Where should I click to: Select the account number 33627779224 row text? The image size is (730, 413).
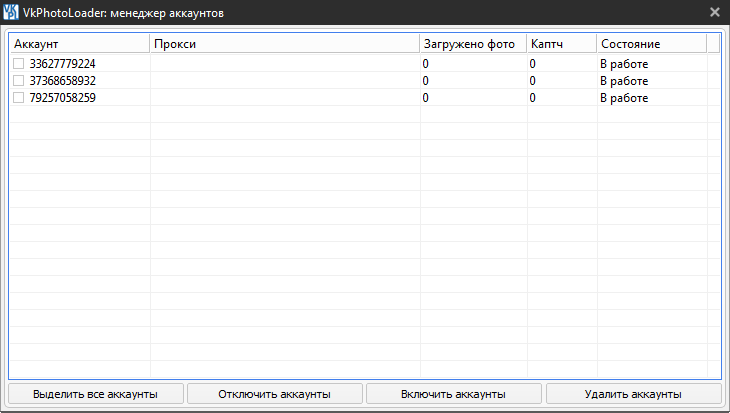click(63, 64)
